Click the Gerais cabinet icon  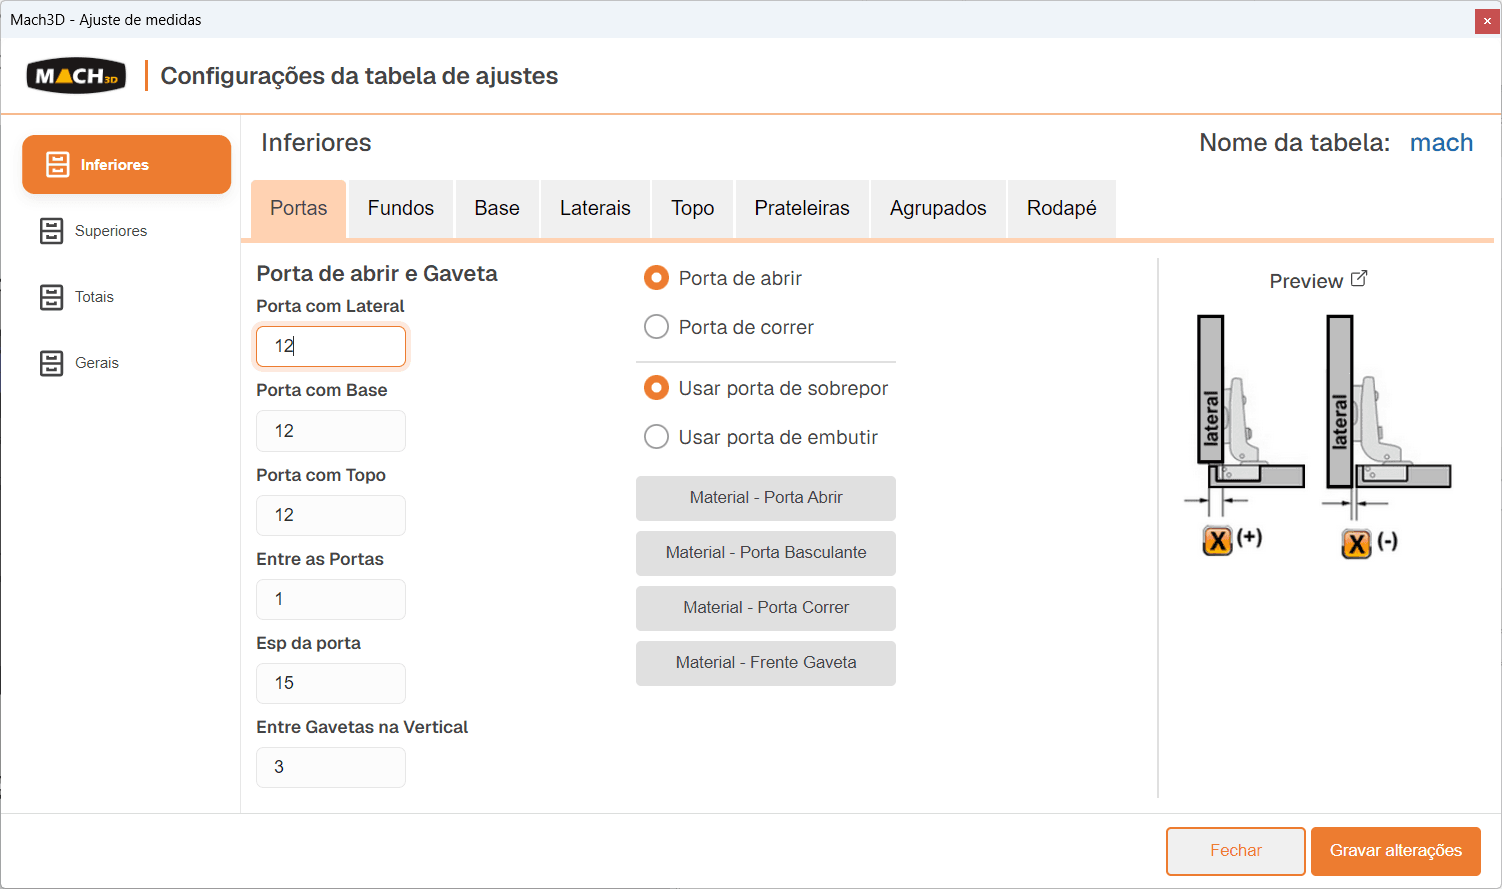pos(52,363)
